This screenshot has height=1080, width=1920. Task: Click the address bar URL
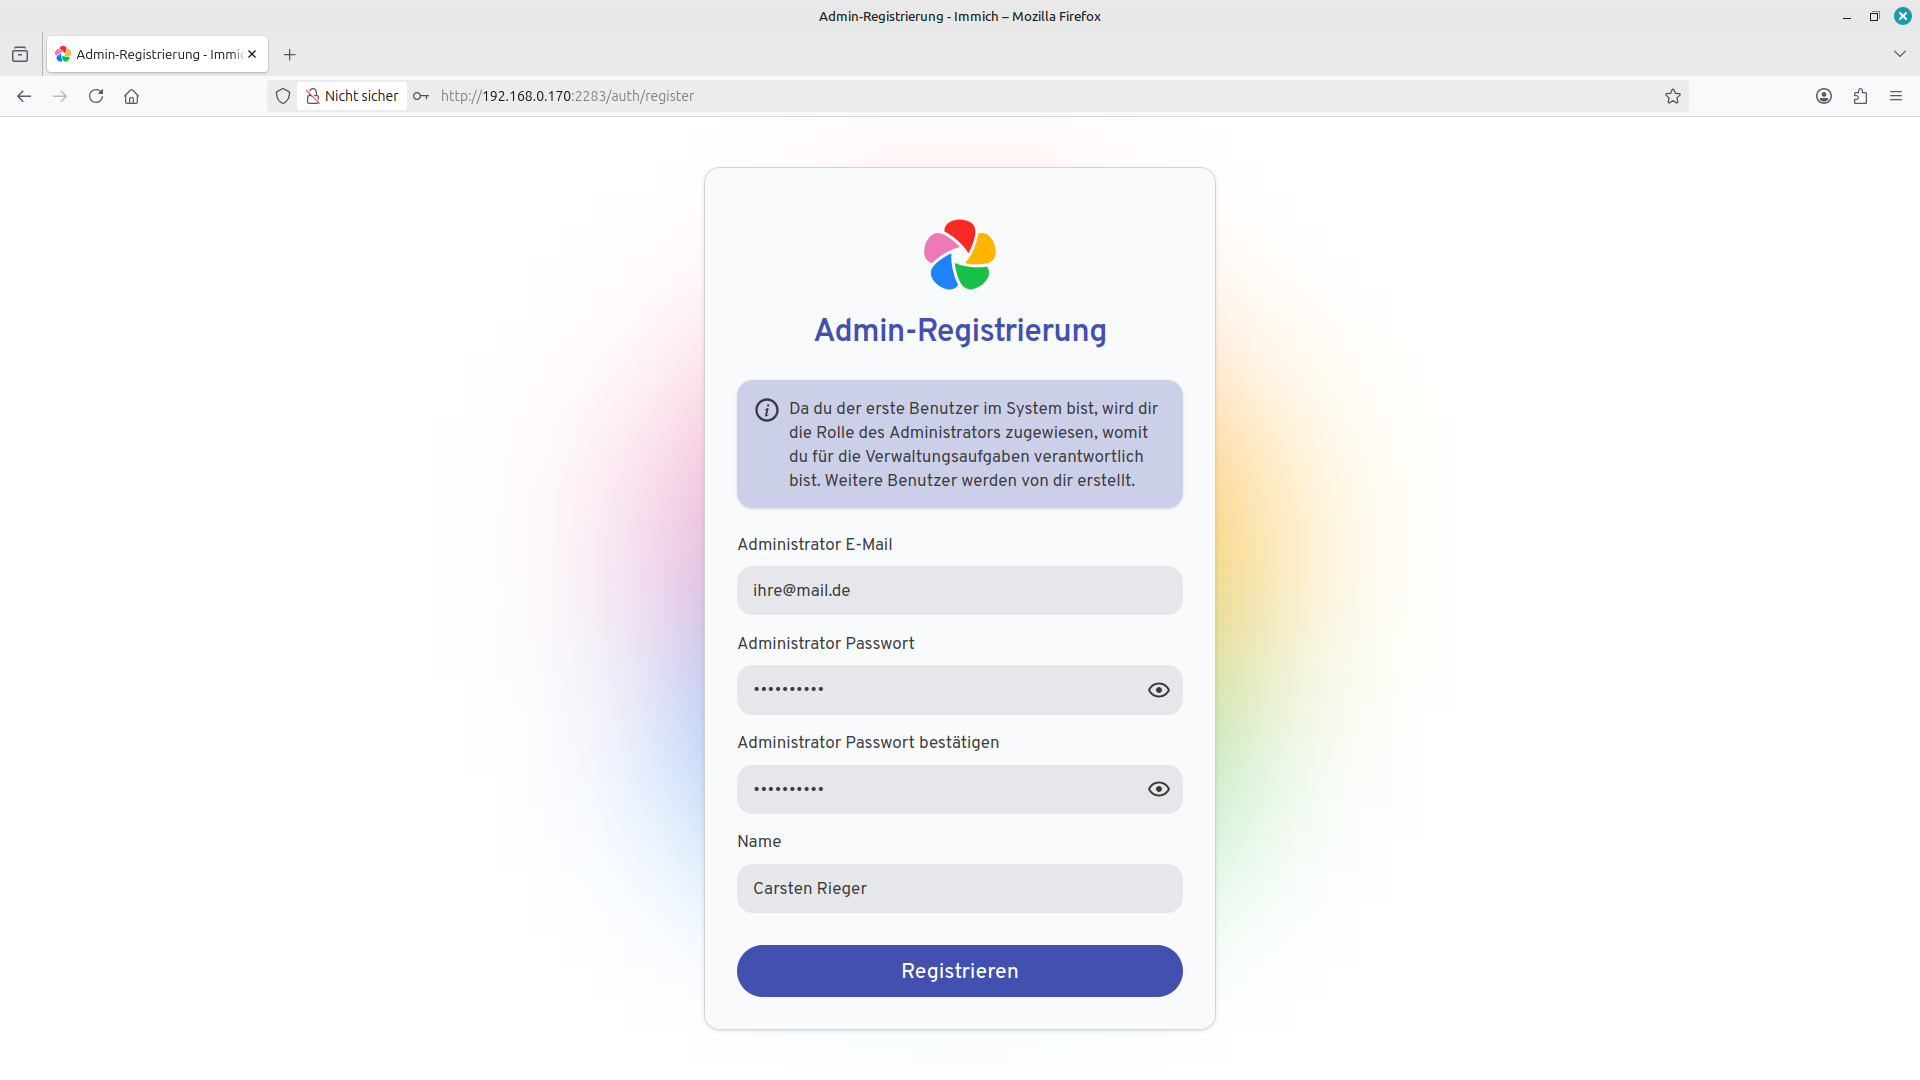click(567, 96)
